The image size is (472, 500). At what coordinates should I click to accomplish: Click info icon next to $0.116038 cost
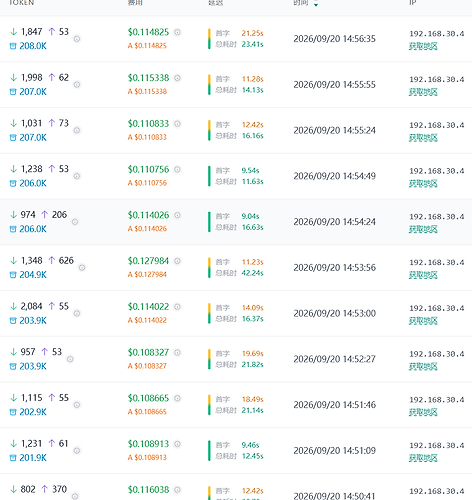(177, 490)
